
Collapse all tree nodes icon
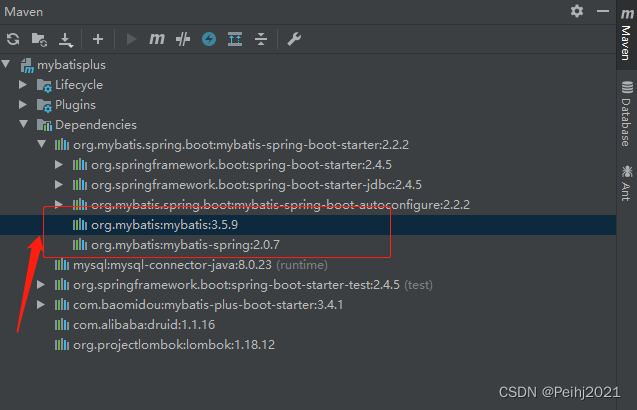coord(261,39)
